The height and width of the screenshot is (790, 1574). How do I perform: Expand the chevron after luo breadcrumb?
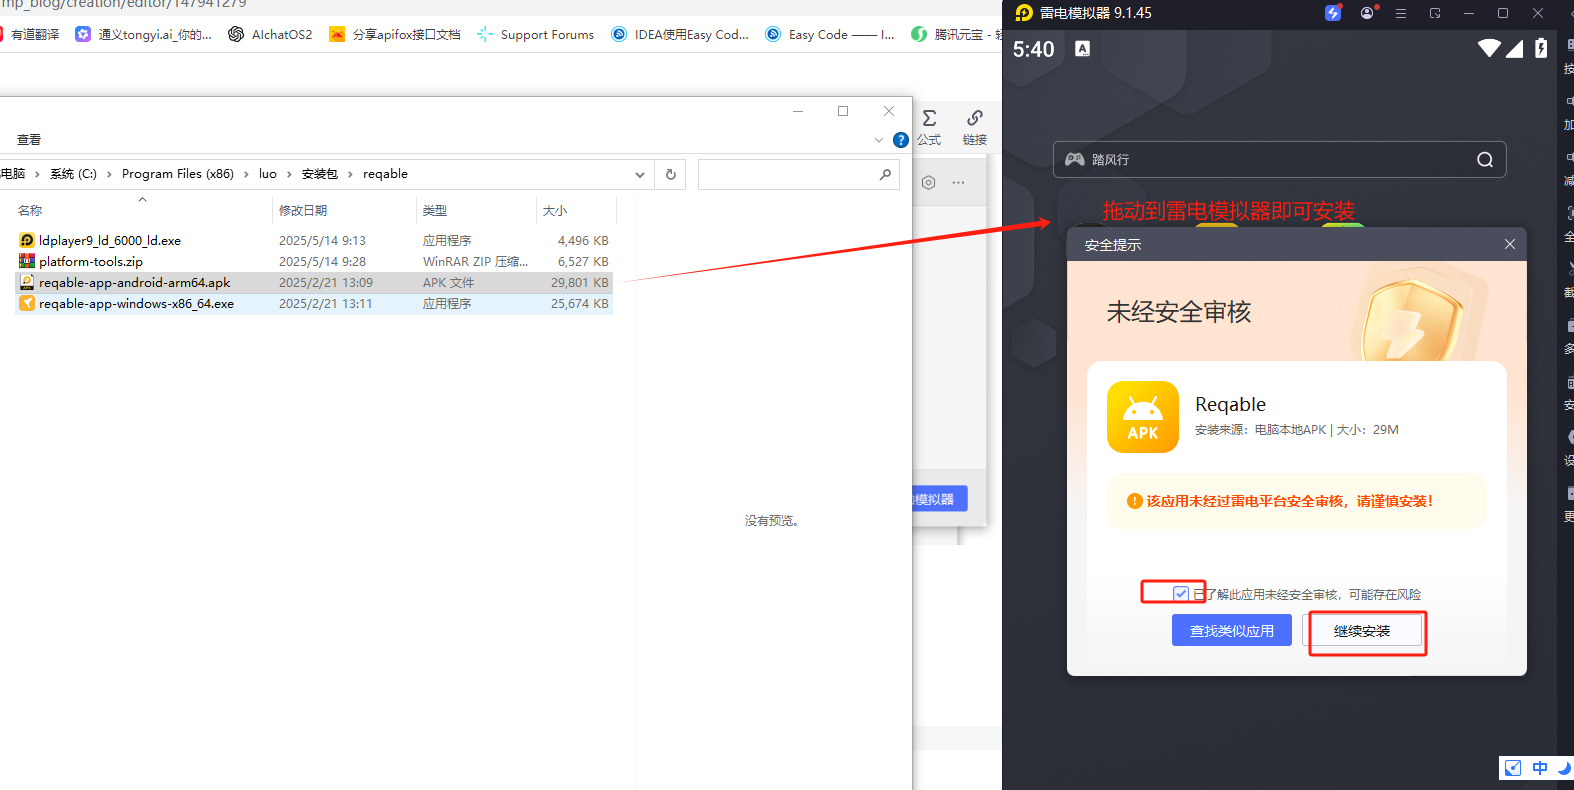pos(289,174)
